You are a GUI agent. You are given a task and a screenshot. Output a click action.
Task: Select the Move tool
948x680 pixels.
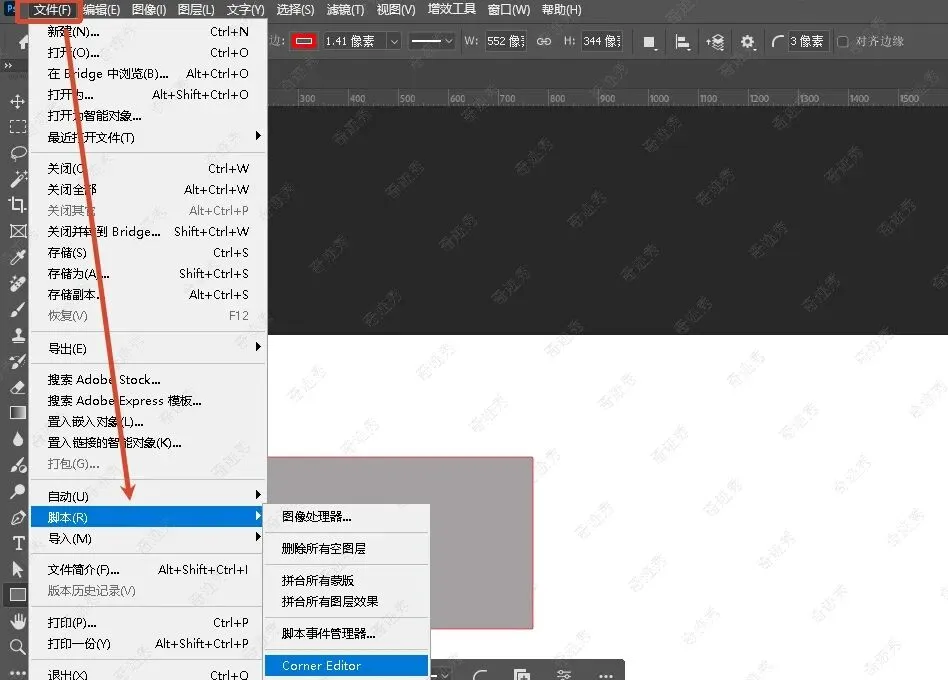pyautogui.click(x=18, y=100)
